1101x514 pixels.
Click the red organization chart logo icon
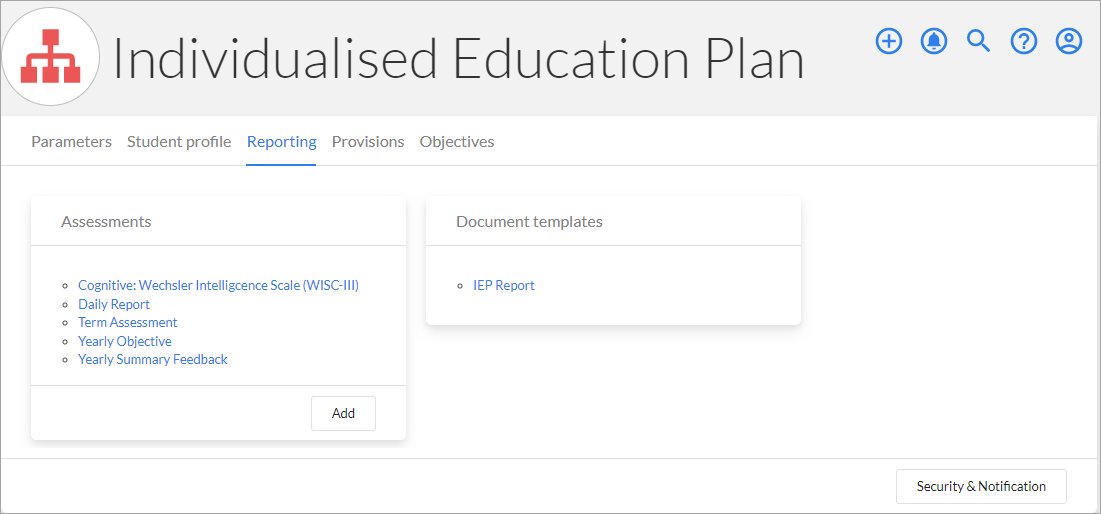point(51,57)
